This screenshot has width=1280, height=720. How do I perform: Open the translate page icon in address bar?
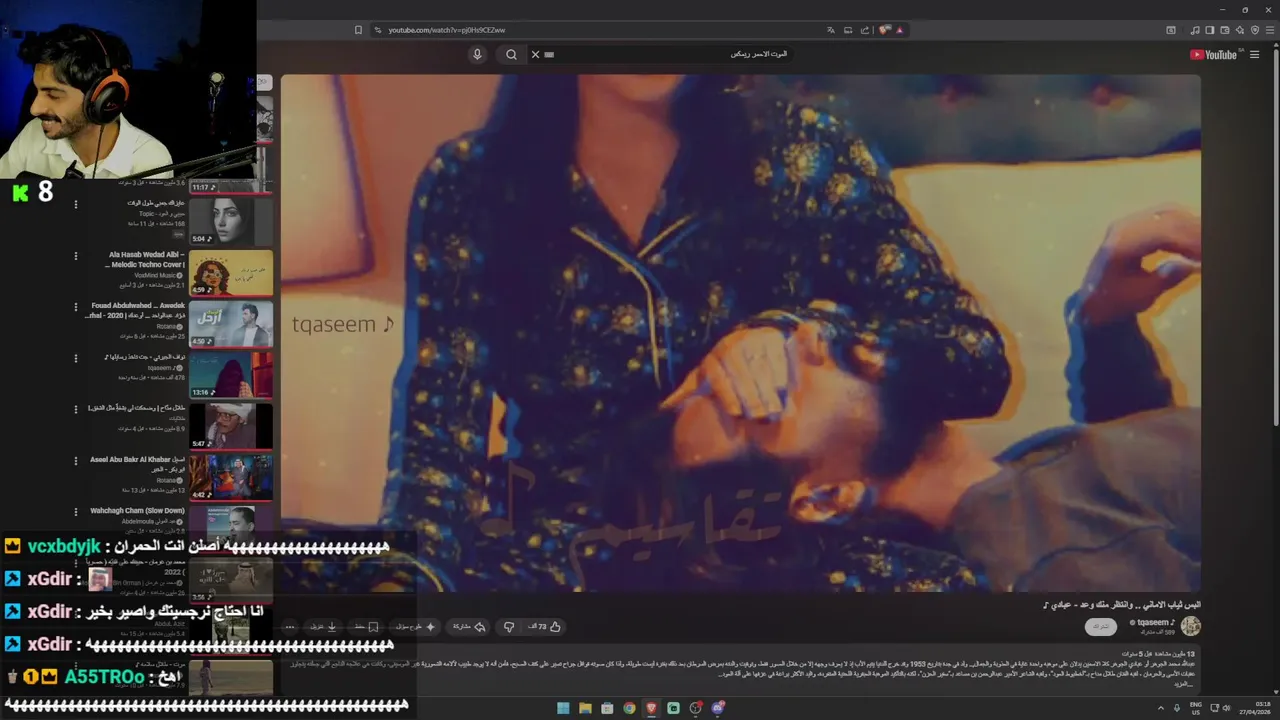tap(830, 30)
